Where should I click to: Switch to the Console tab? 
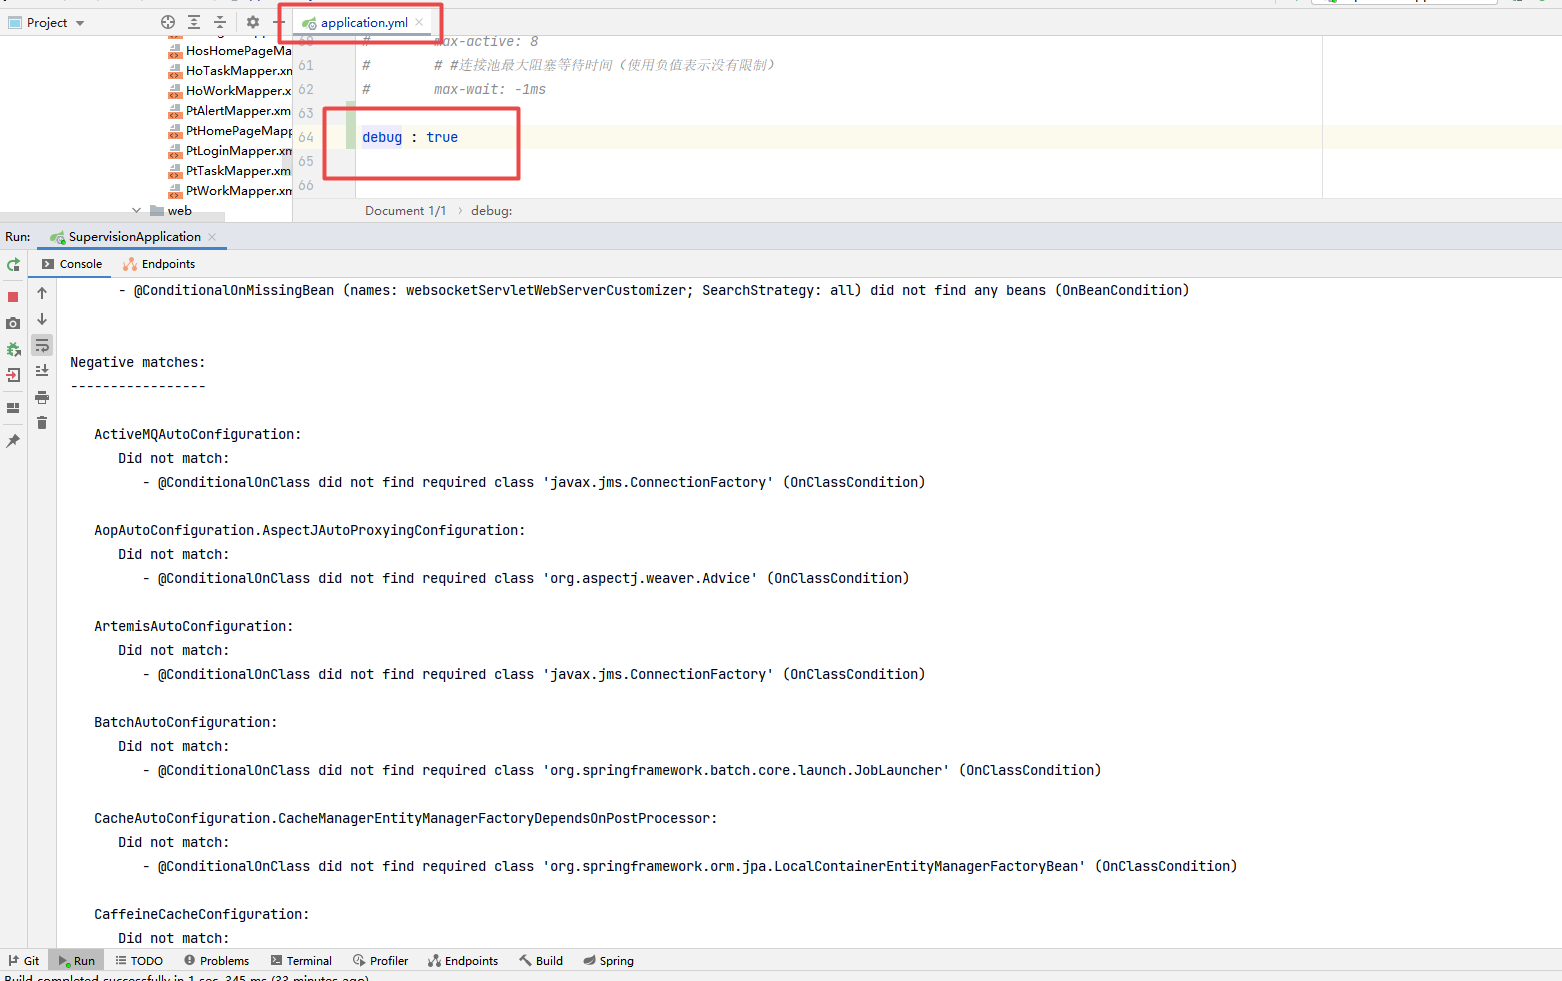[x=72, y=264]
